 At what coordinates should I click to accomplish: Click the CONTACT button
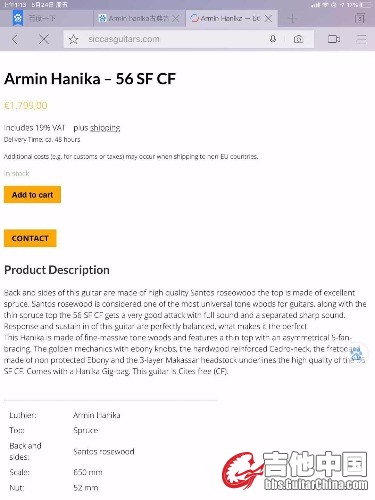point(30,238)
